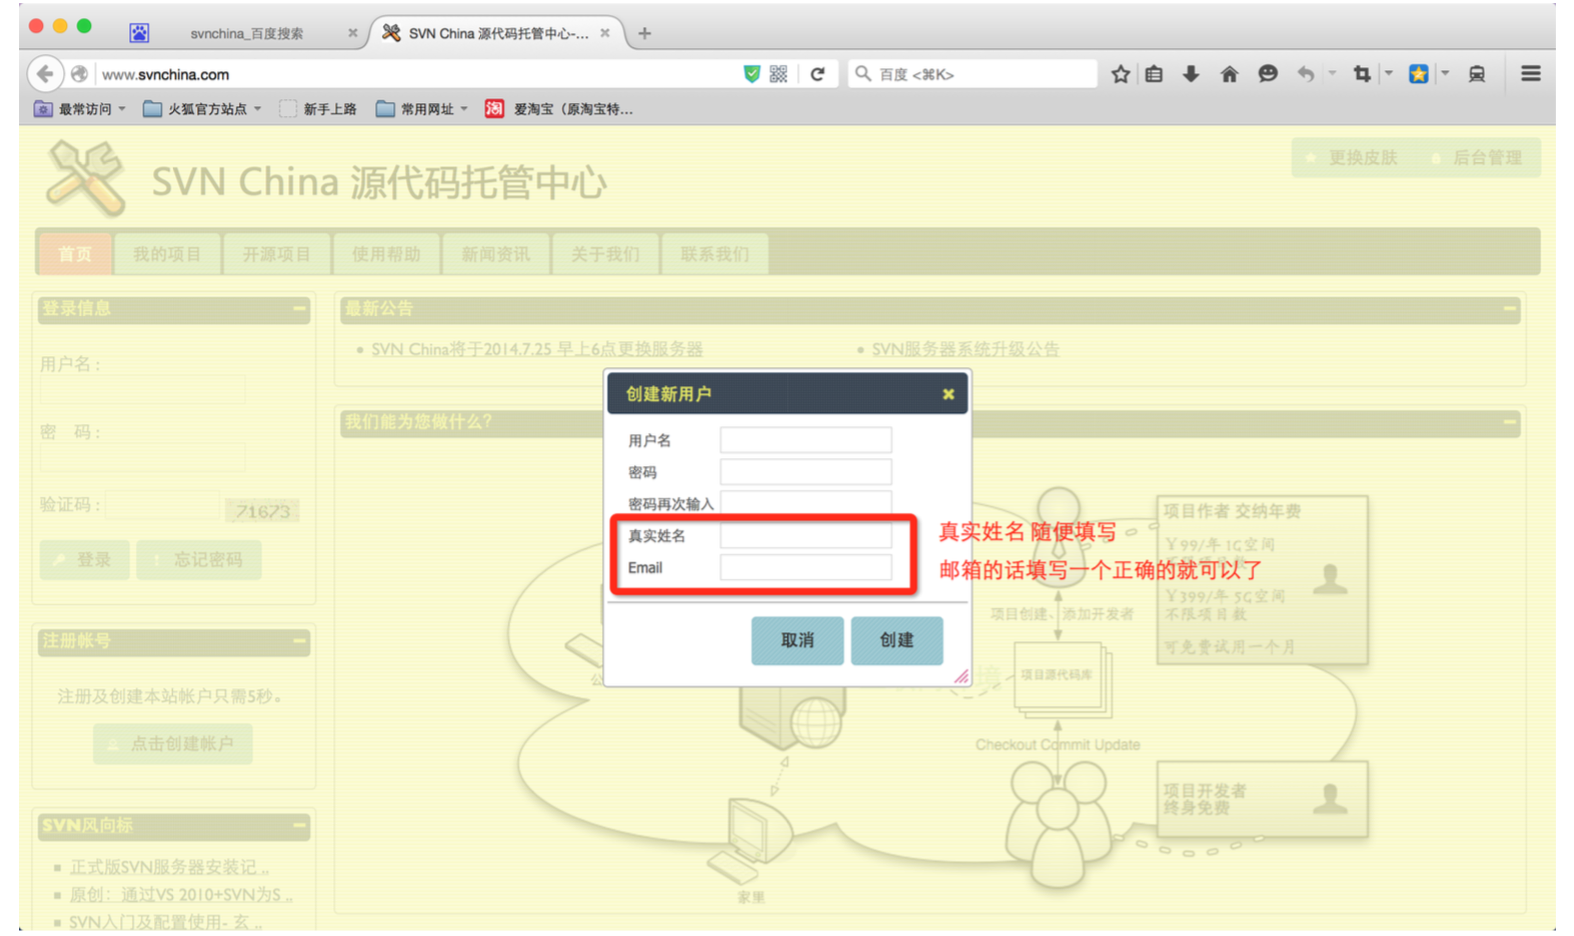Select the 使用帮助 navigation tab

386,254
